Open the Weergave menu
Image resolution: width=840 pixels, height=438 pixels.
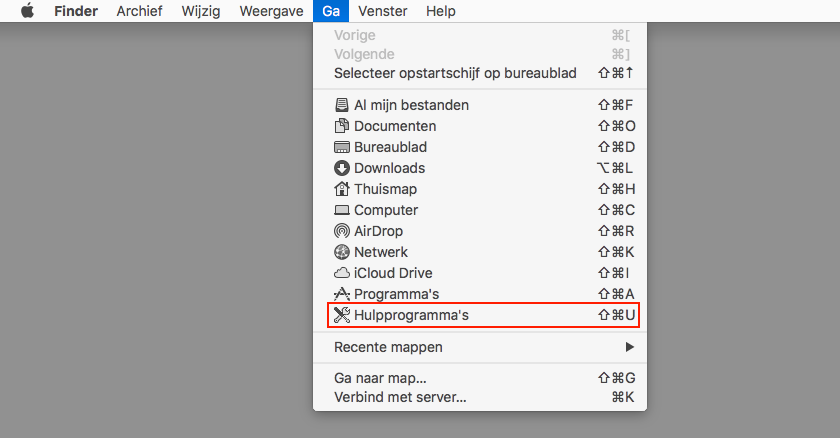click(272, 11)
